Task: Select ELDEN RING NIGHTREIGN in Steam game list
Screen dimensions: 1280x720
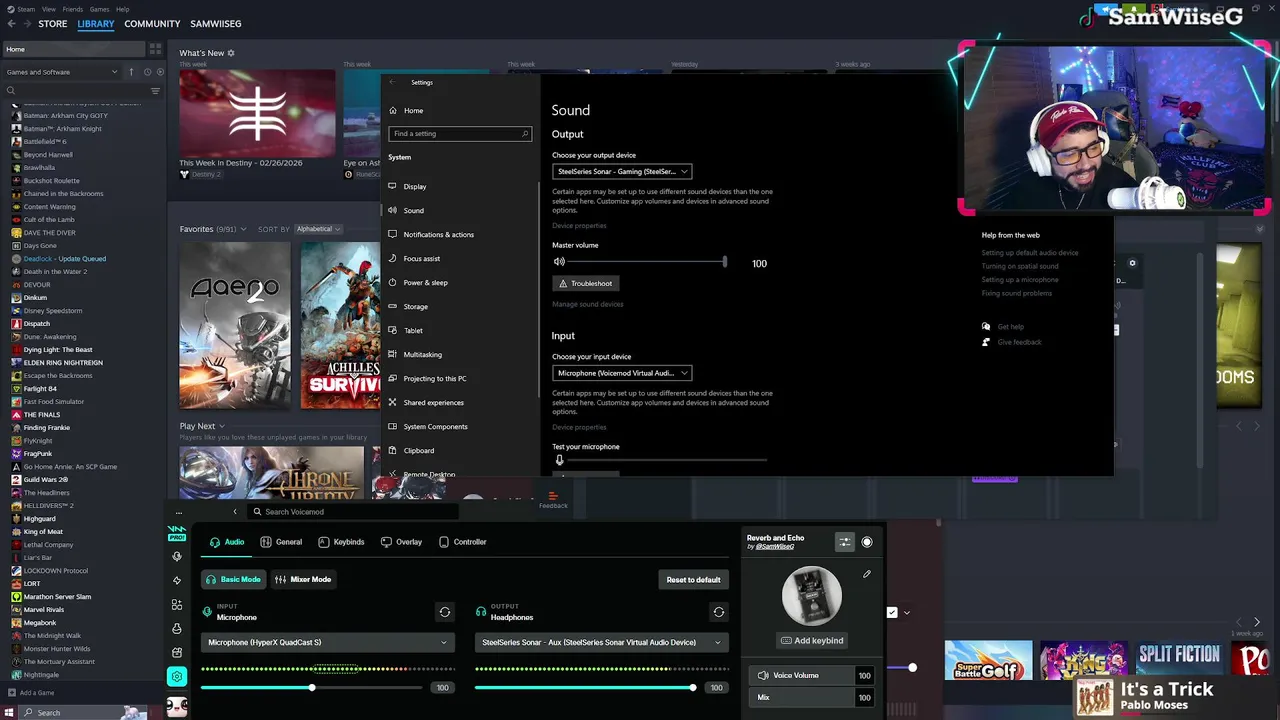Action: pos(63,363)
